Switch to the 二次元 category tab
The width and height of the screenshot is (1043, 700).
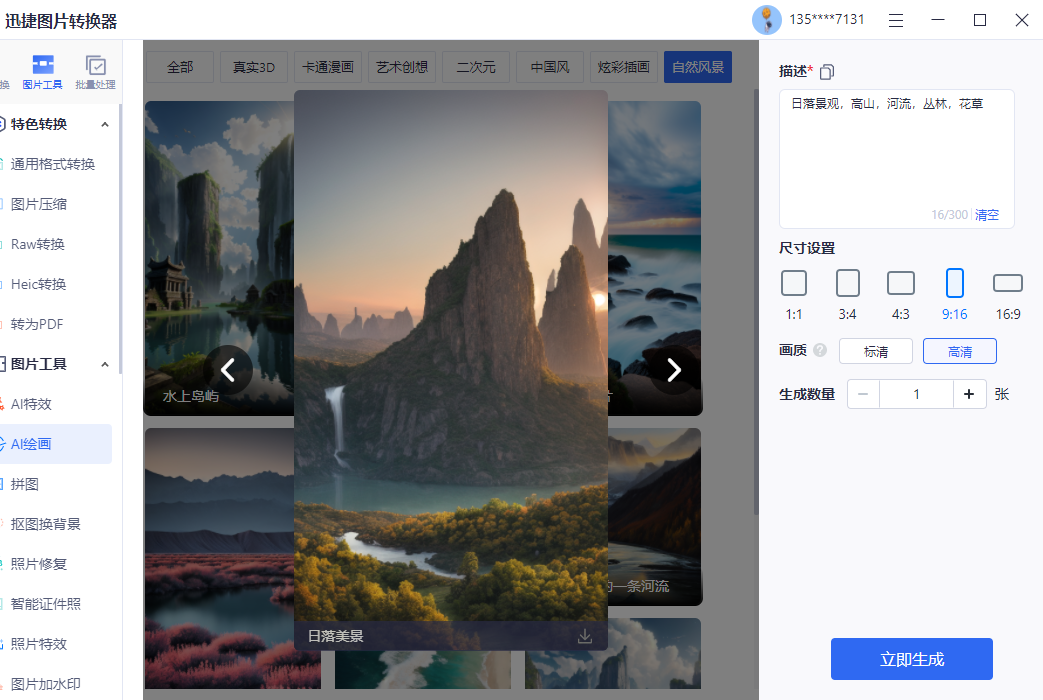pyautogui.click(x=475, y=67)
